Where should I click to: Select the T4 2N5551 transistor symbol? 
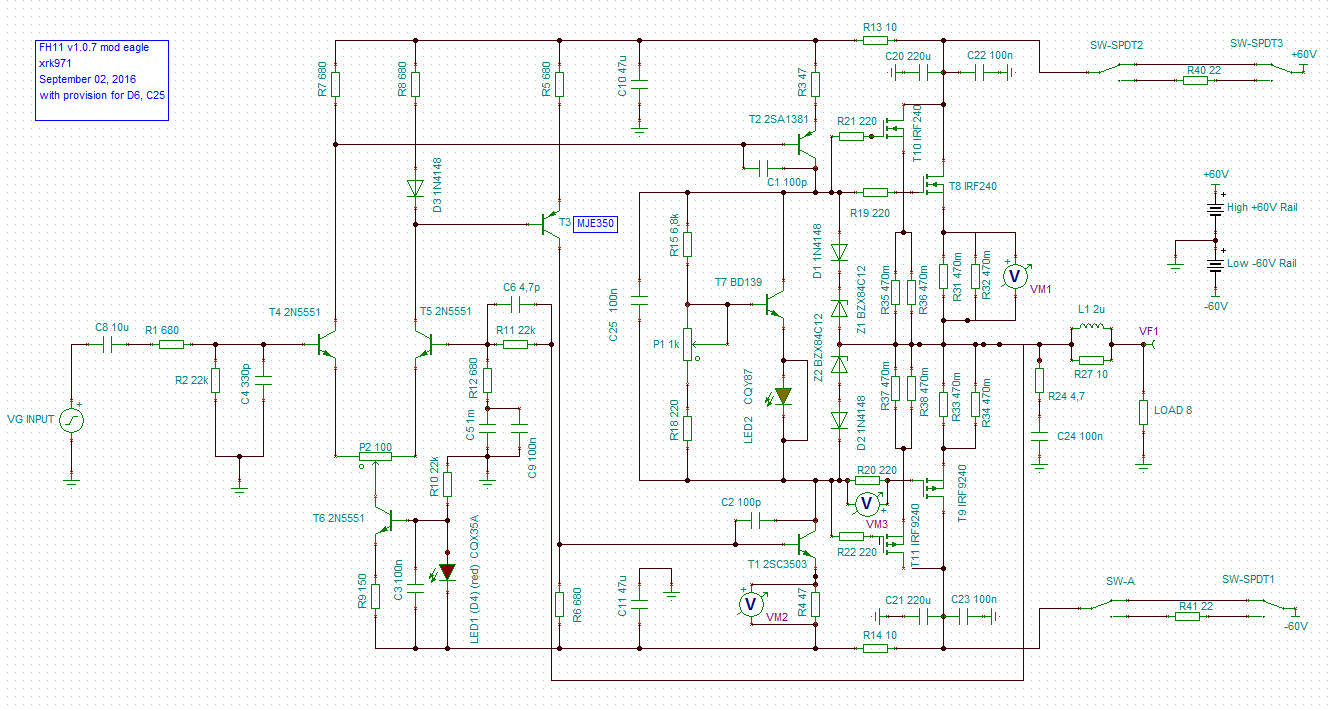pyautogui.click(x=327, y=345)
